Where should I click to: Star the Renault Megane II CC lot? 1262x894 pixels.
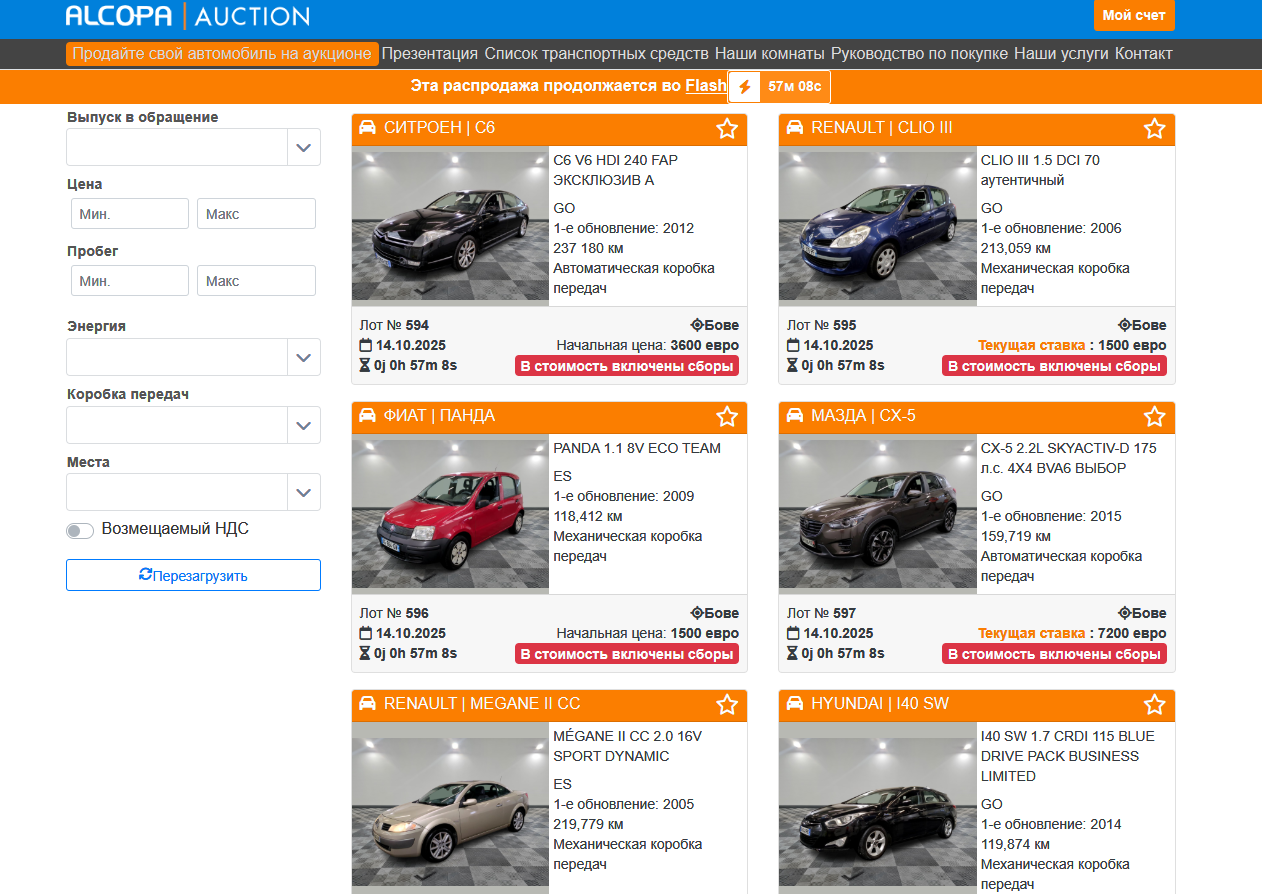[x=727, y=704]
